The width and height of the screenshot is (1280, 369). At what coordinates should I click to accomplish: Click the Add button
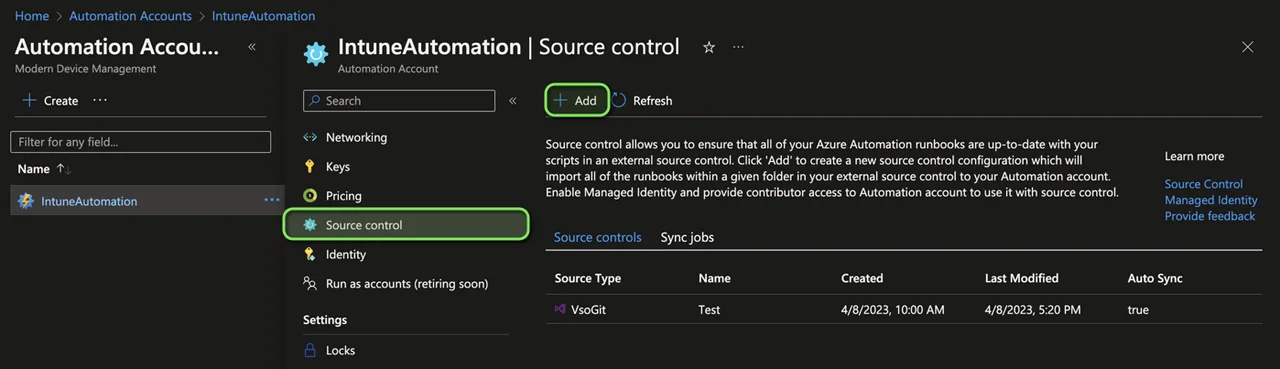577,101
